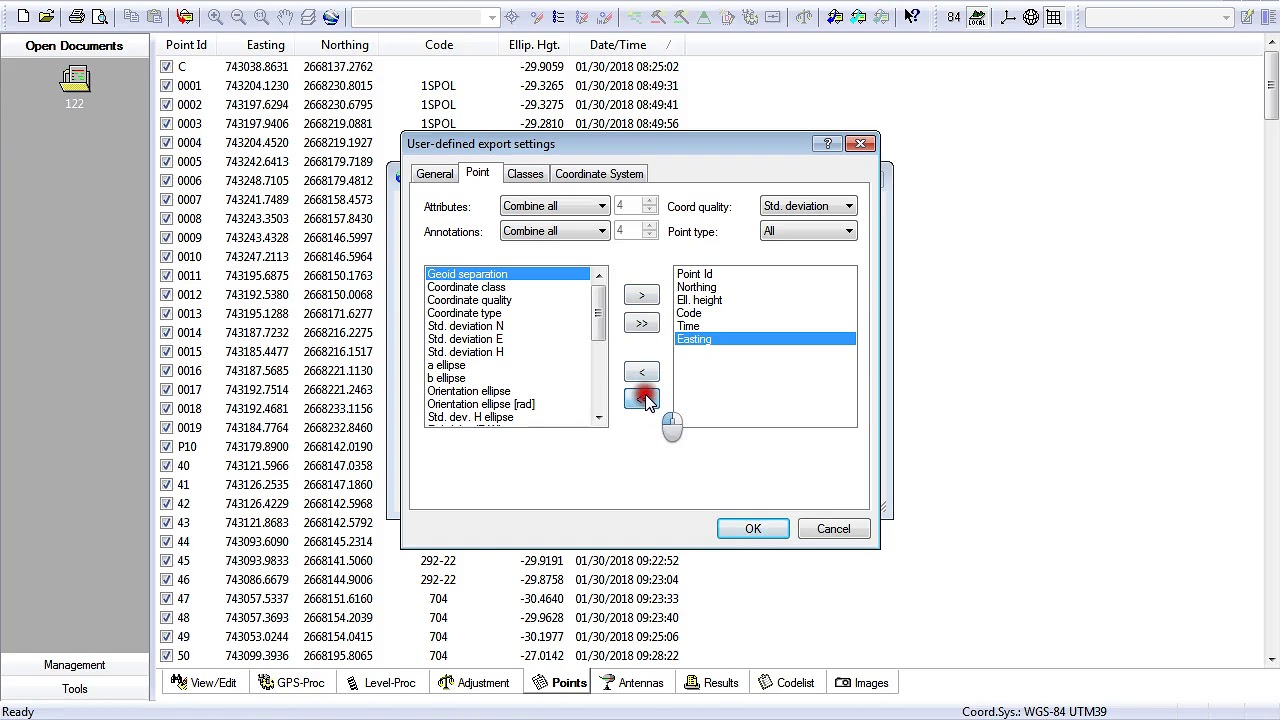Open the Attributes dropdown
1280x720 pixels.
[555, 206]
